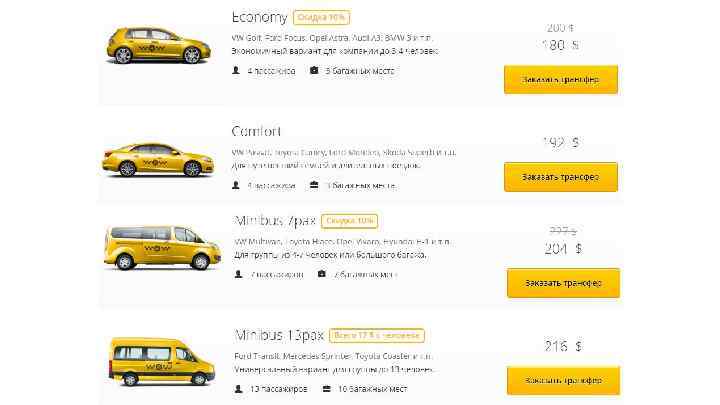Screen dimensions: 720x405
Task: Click the luggage icon for Minibus 13pax
Action: [x=327, y=388]
